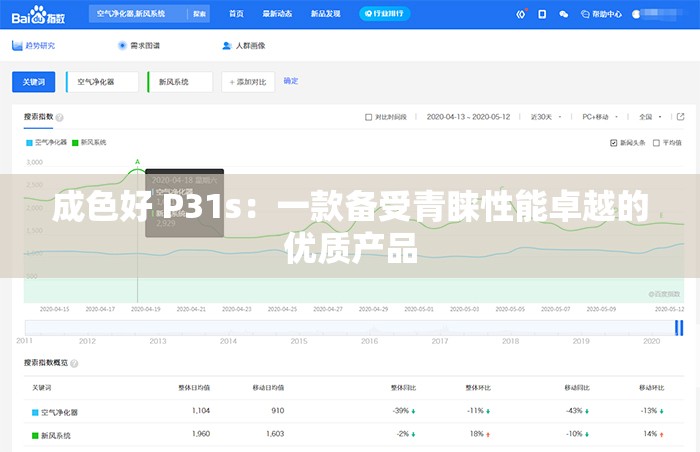Click the Baidu Index logo
This screenshot has height=452, width=700.
(38, 15)
